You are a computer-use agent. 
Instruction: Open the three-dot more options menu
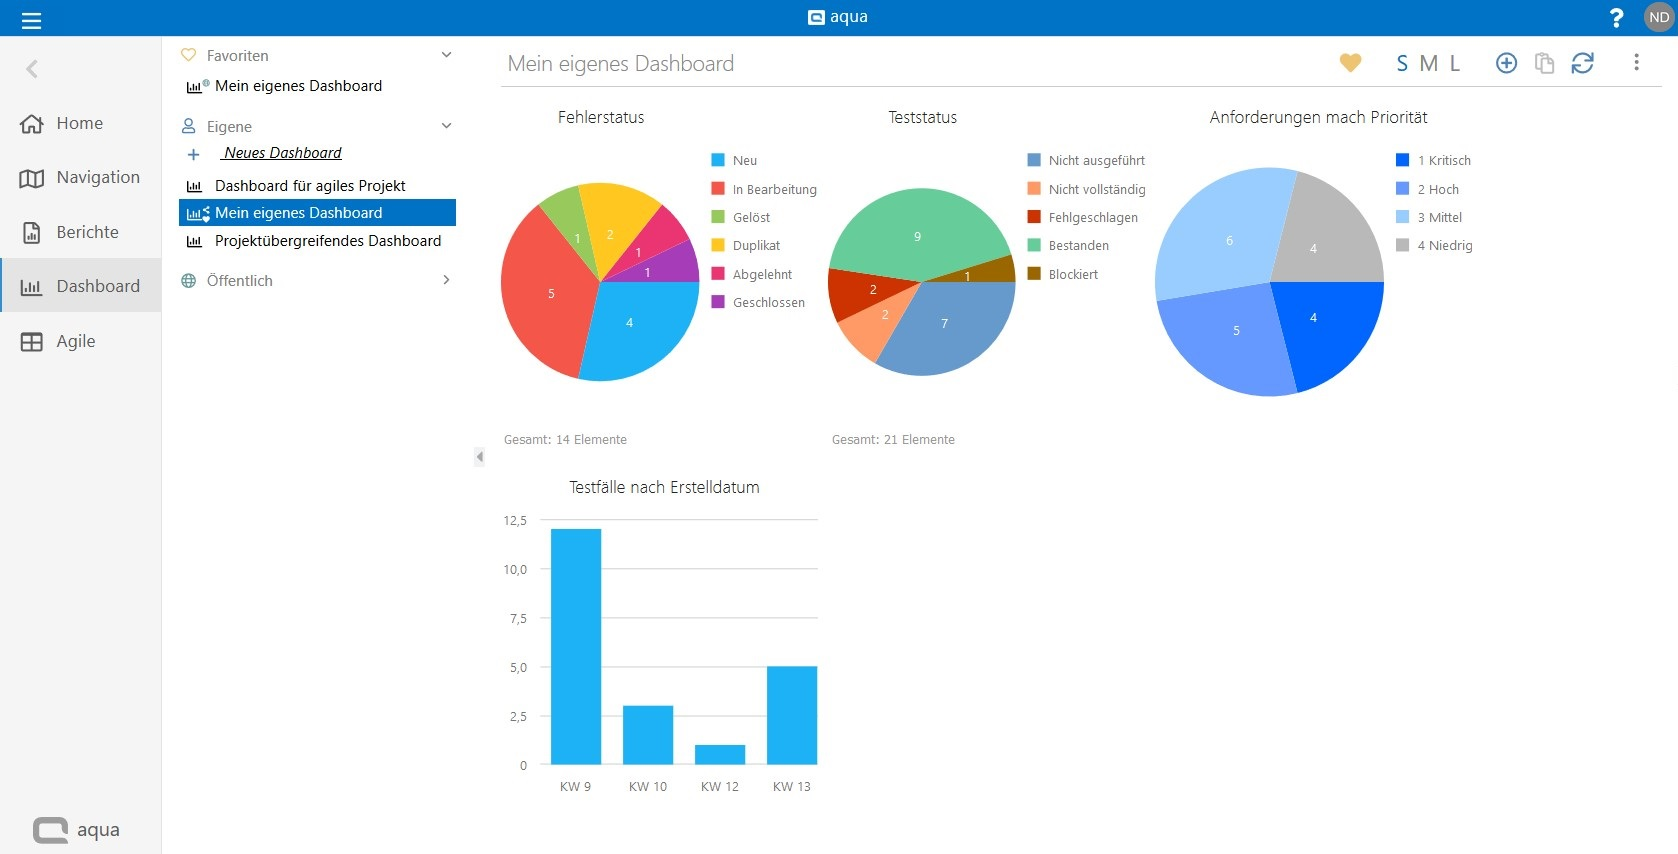coord(1636,63)
